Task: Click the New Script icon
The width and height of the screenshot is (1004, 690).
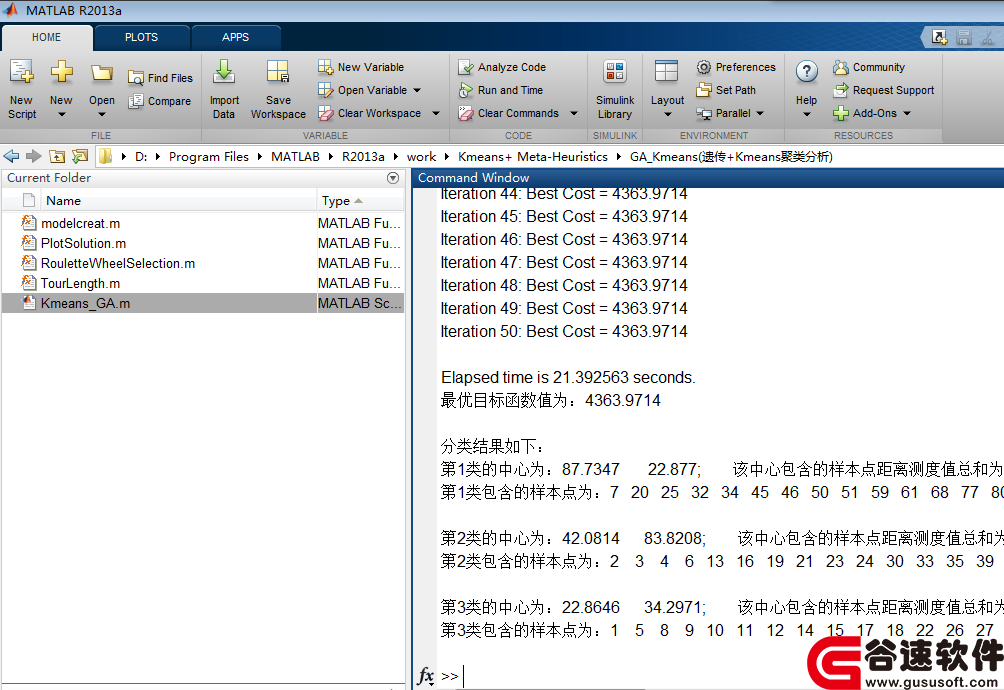Action: [22, 72]
